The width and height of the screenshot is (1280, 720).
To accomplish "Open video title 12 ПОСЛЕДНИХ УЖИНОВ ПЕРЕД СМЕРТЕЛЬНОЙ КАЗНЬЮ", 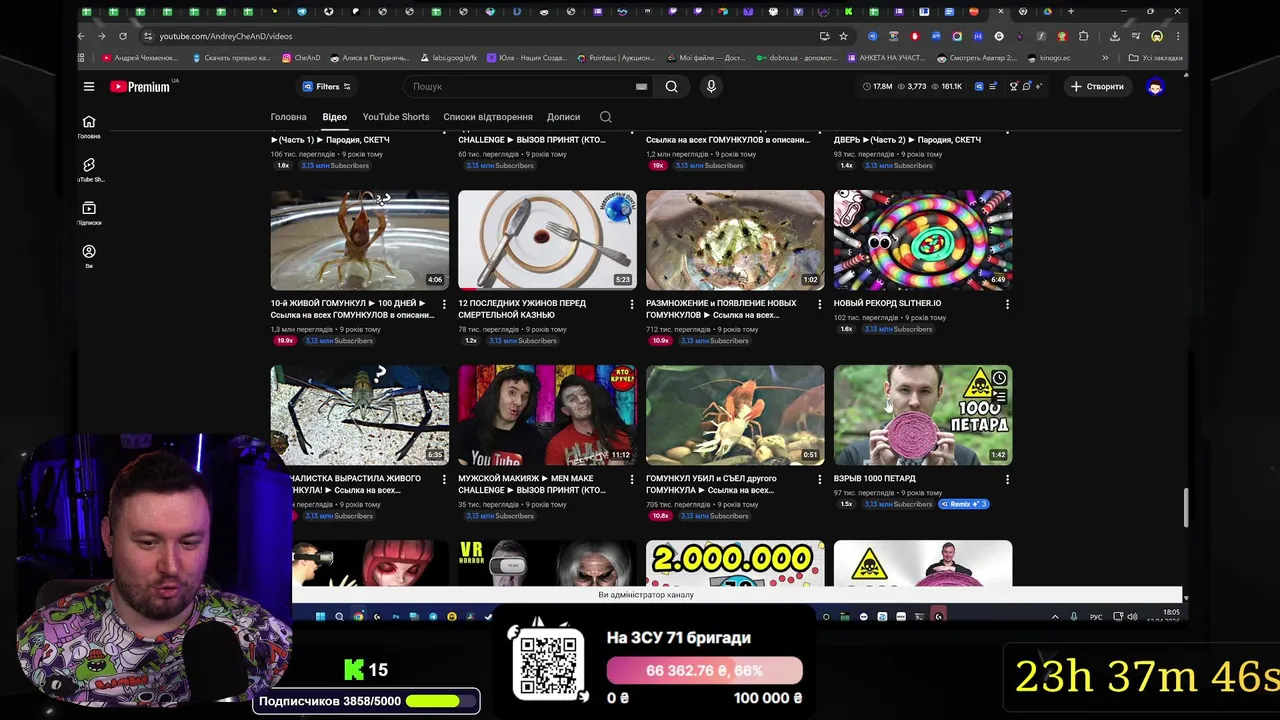I will 522,309.
